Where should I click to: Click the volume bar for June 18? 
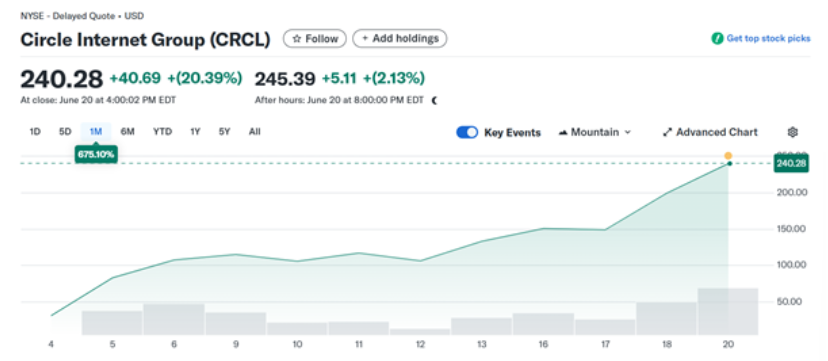pyautogui.click(x=666, y=318)
